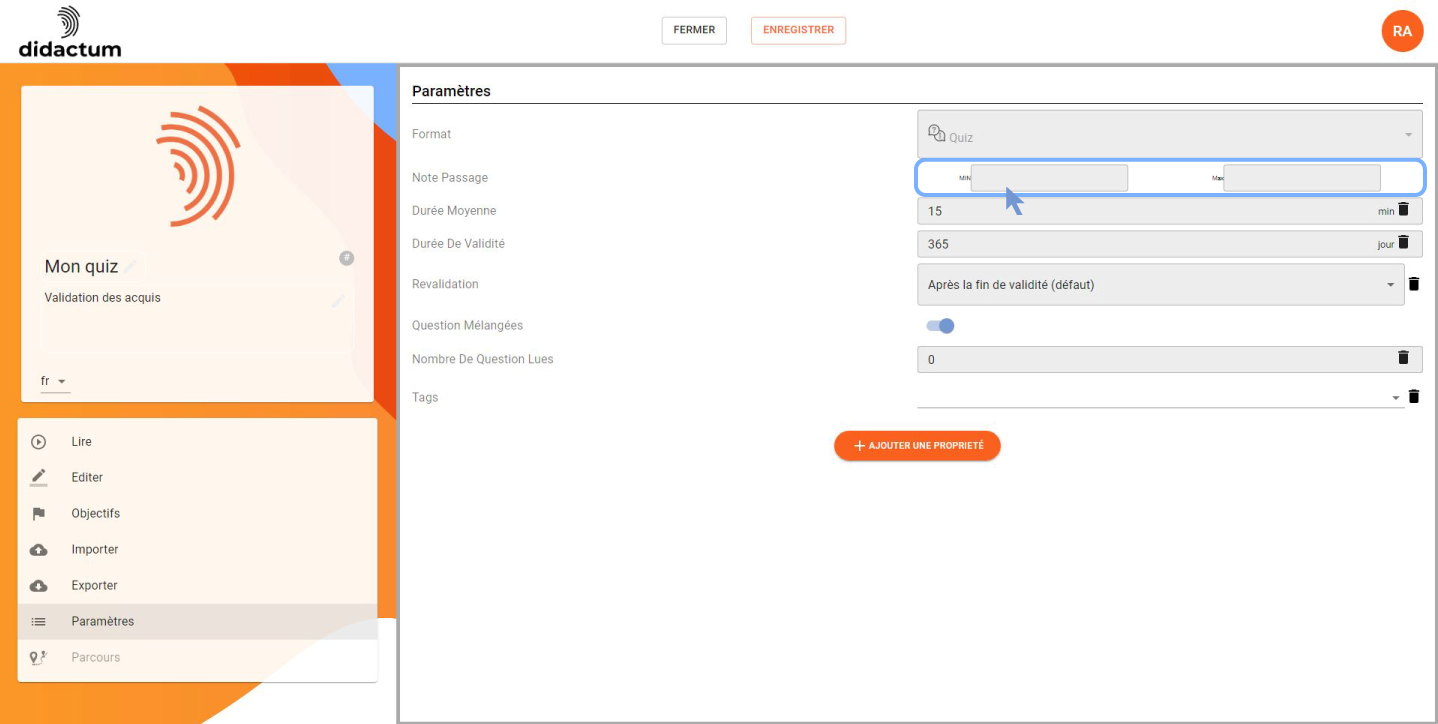The image size is (1438, 724).
Task: Remove Nombre De Question Lues with its trash icon
Action: coord(1403,357)
